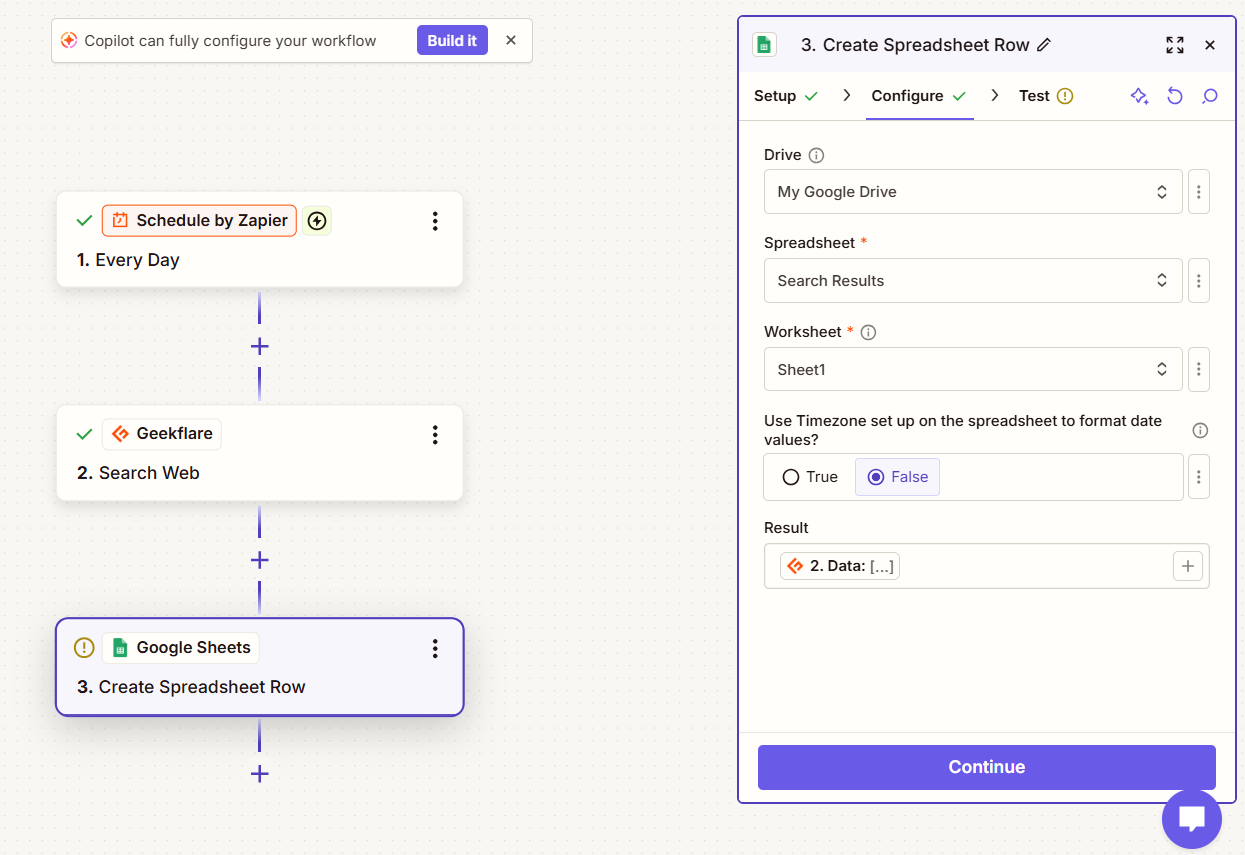Open the My Google Drive dropdown
The image size is (1245, 855).
tap(973, 191)
